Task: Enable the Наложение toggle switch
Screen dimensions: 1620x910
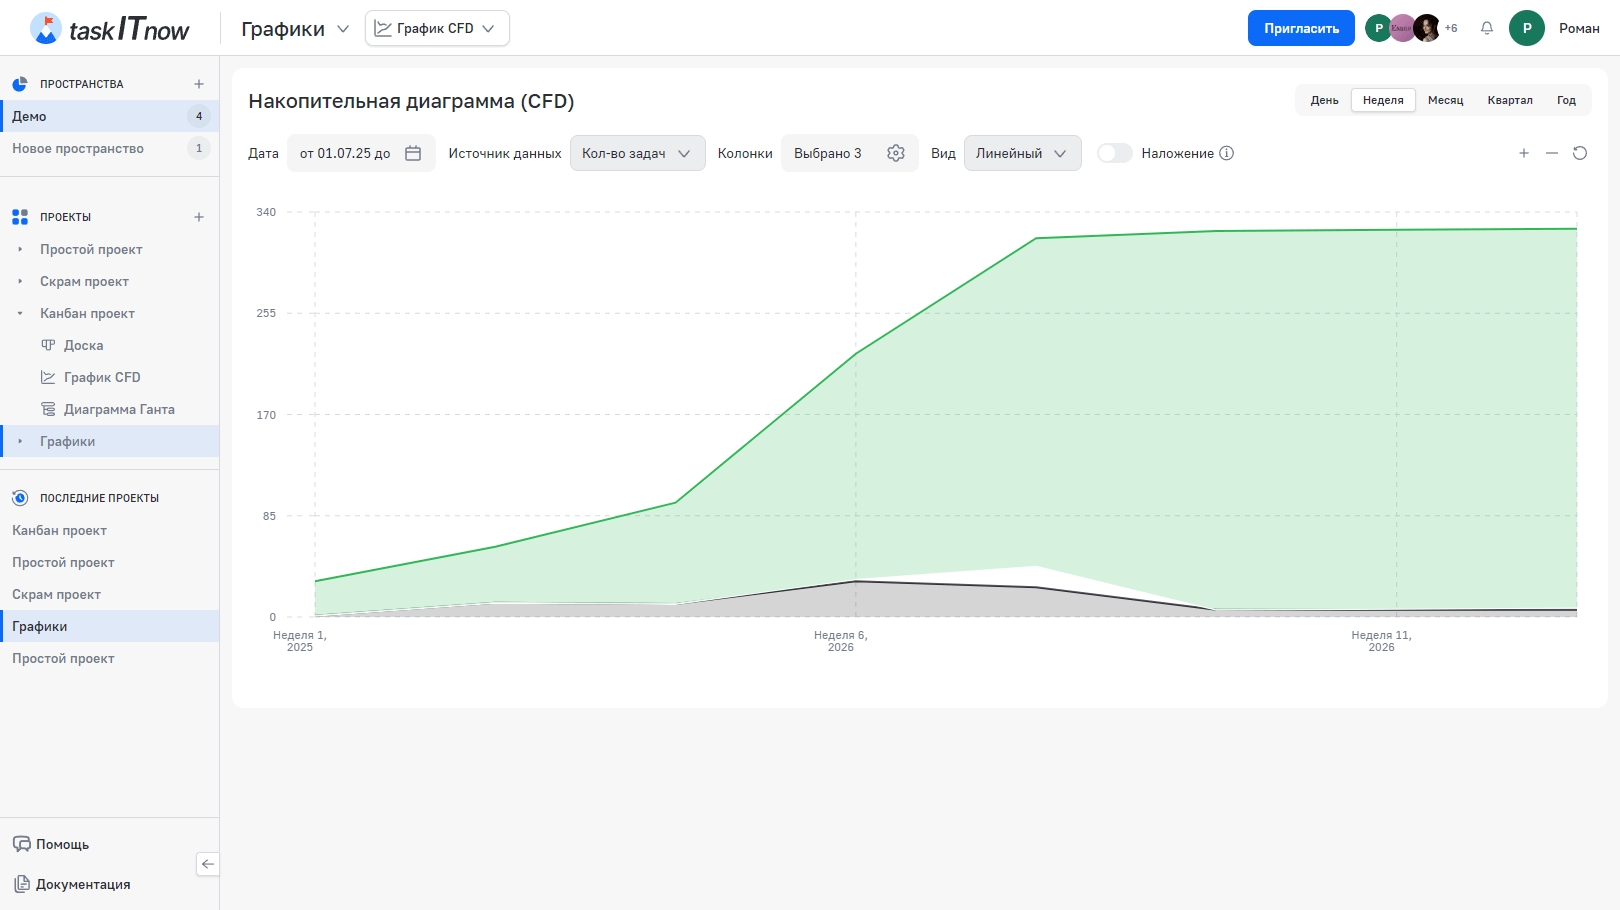Action: pos(1114,153)
